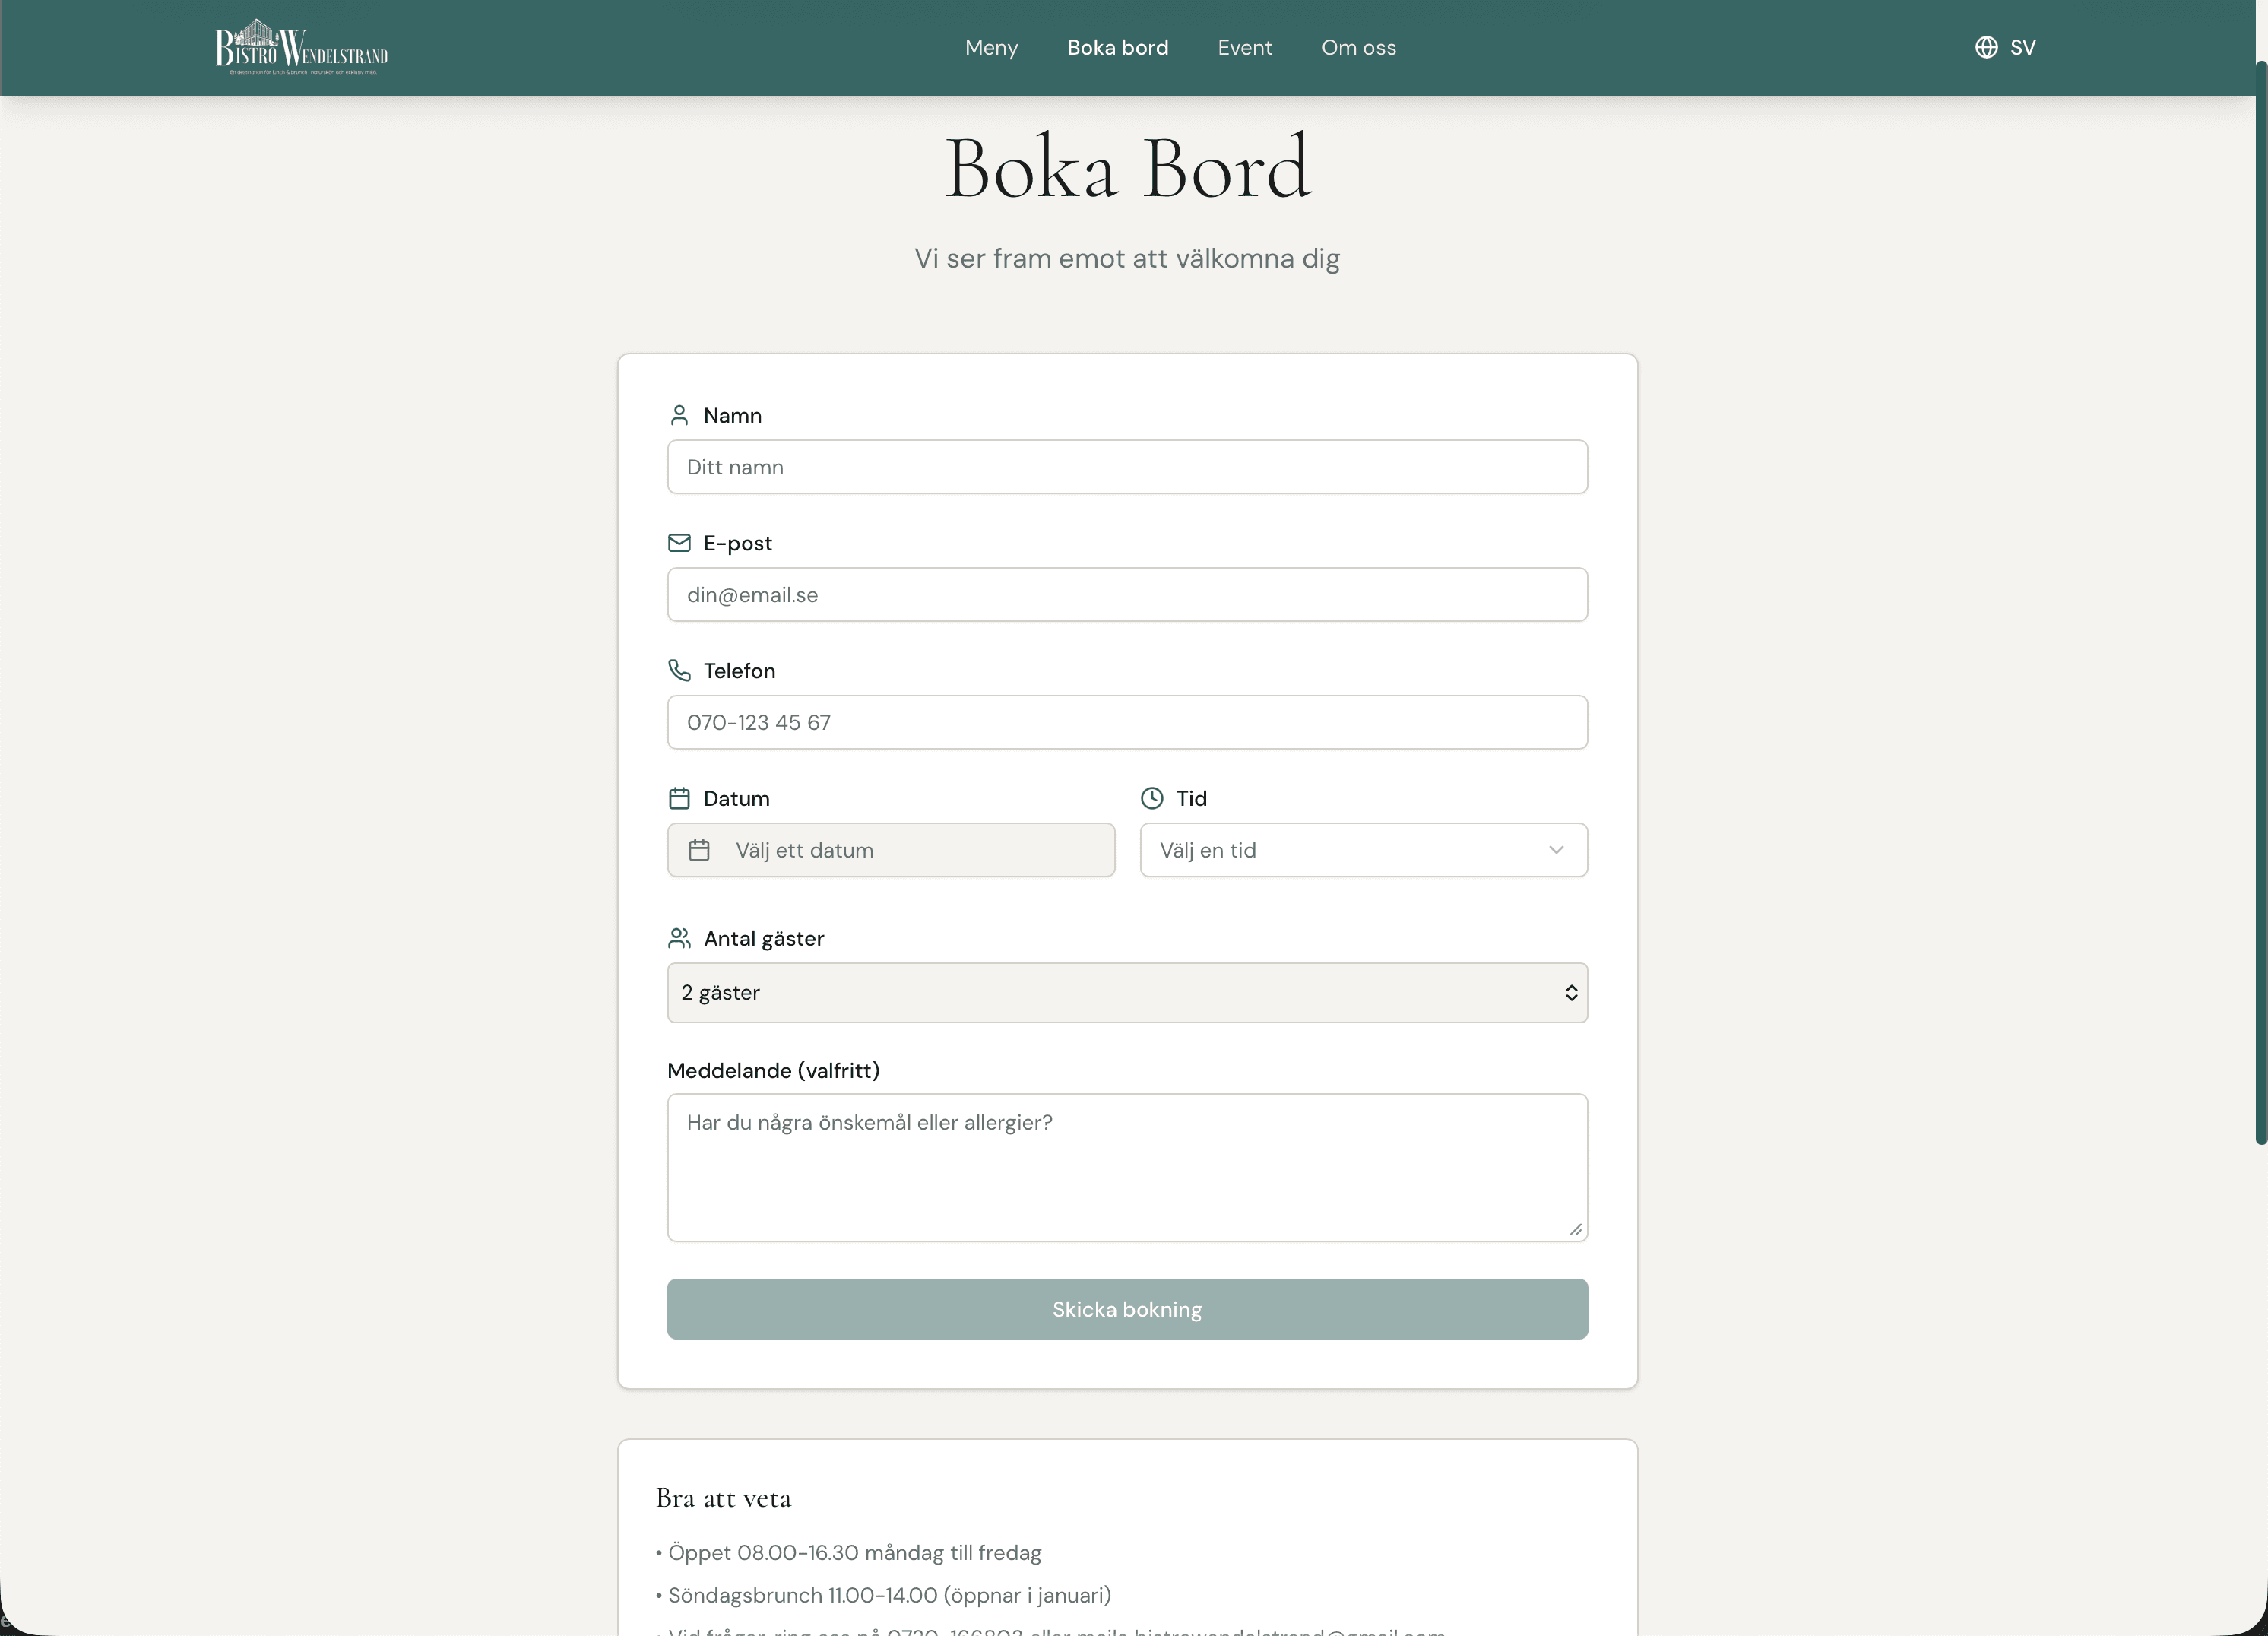The width and height of the screenshot is (2268, 1636).
Task: Click the phone icon beside Telefon
Action: pos(679,670)
